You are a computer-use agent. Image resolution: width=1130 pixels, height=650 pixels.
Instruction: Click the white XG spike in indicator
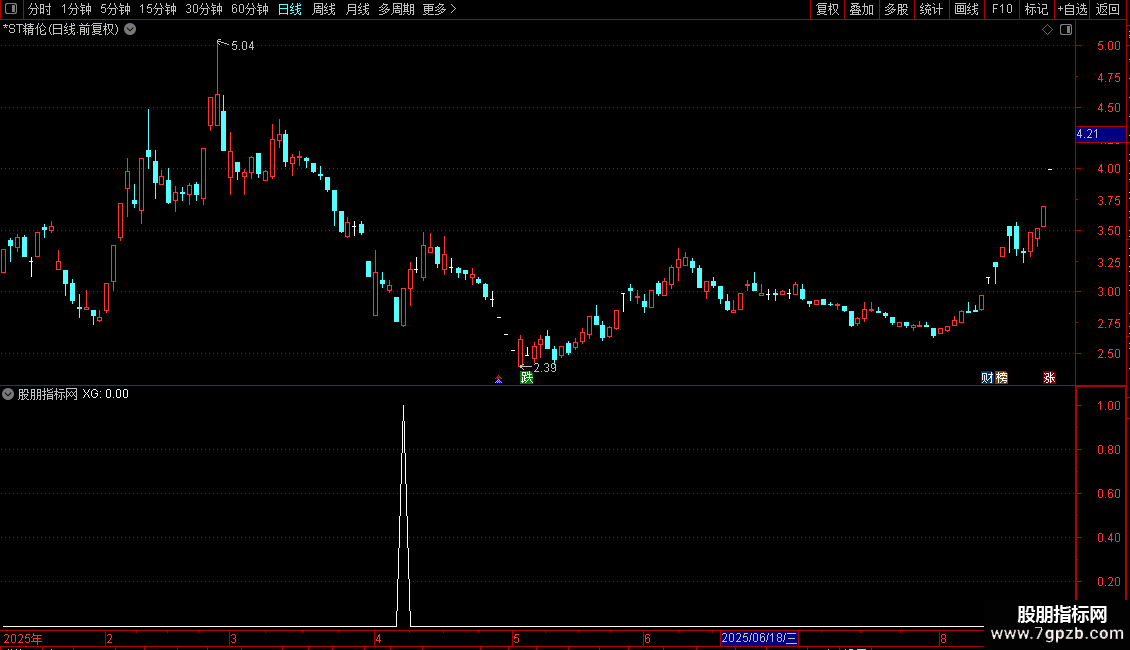tap(404, 515)
